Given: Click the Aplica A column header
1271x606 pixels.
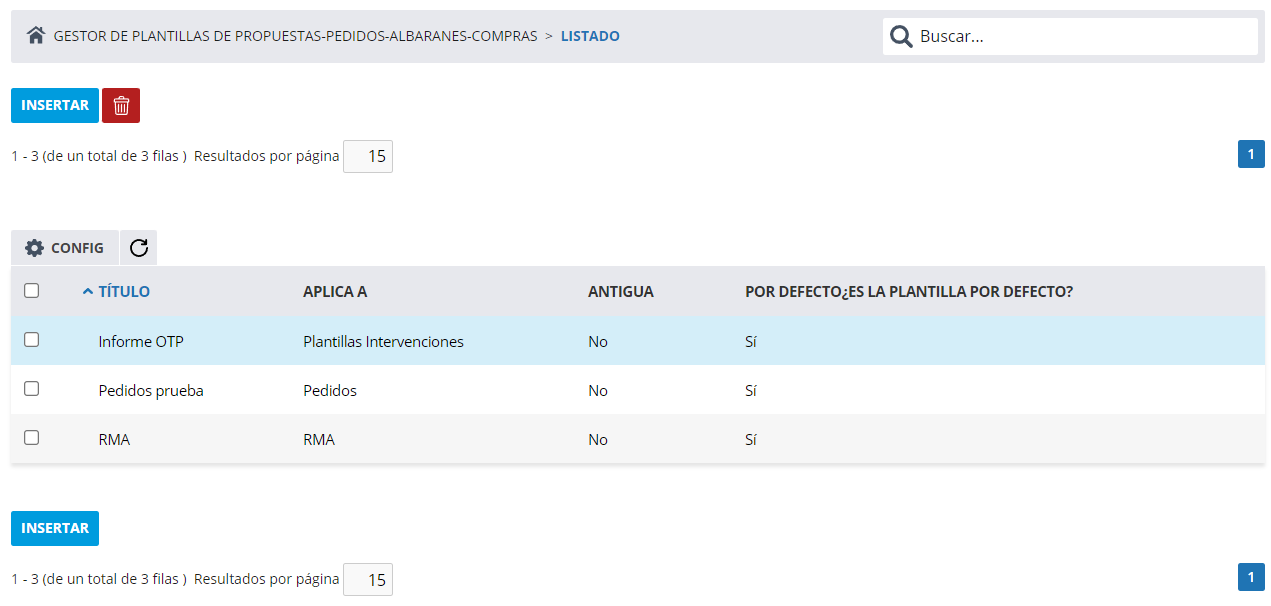Looking at the screenshot, I should coord(335,292).
